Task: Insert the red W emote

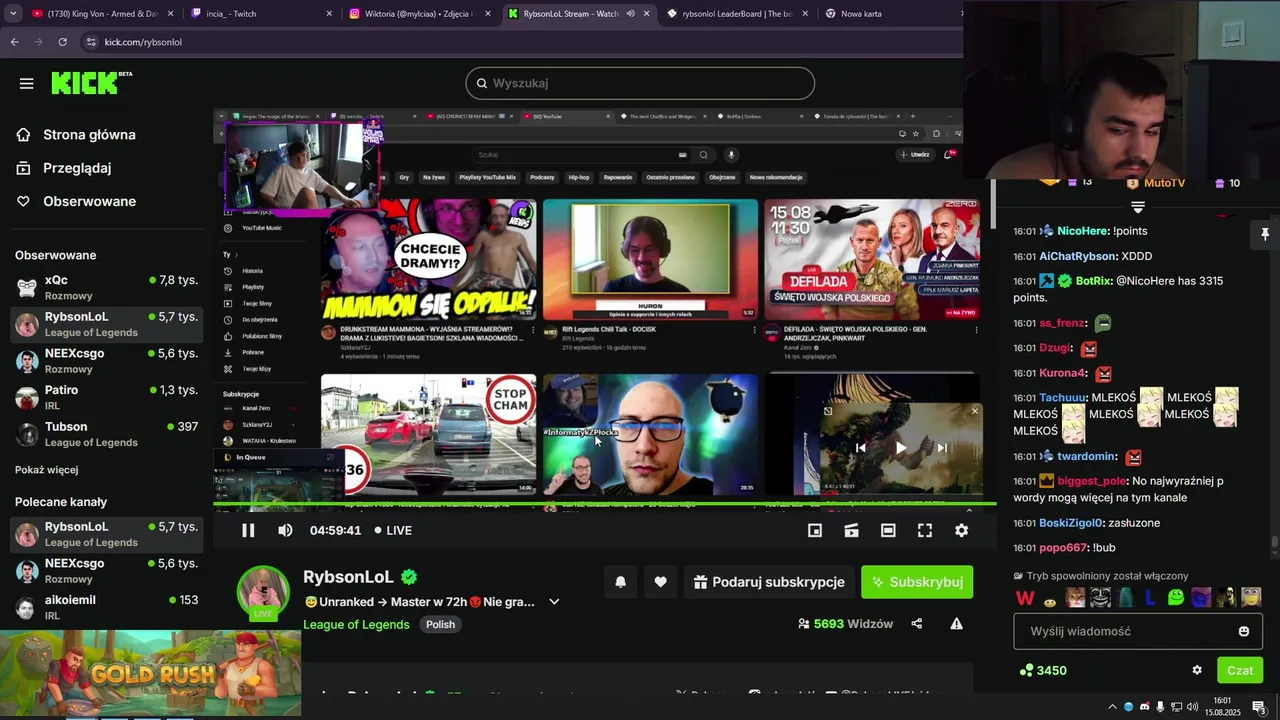Action: pos(1025,598)
